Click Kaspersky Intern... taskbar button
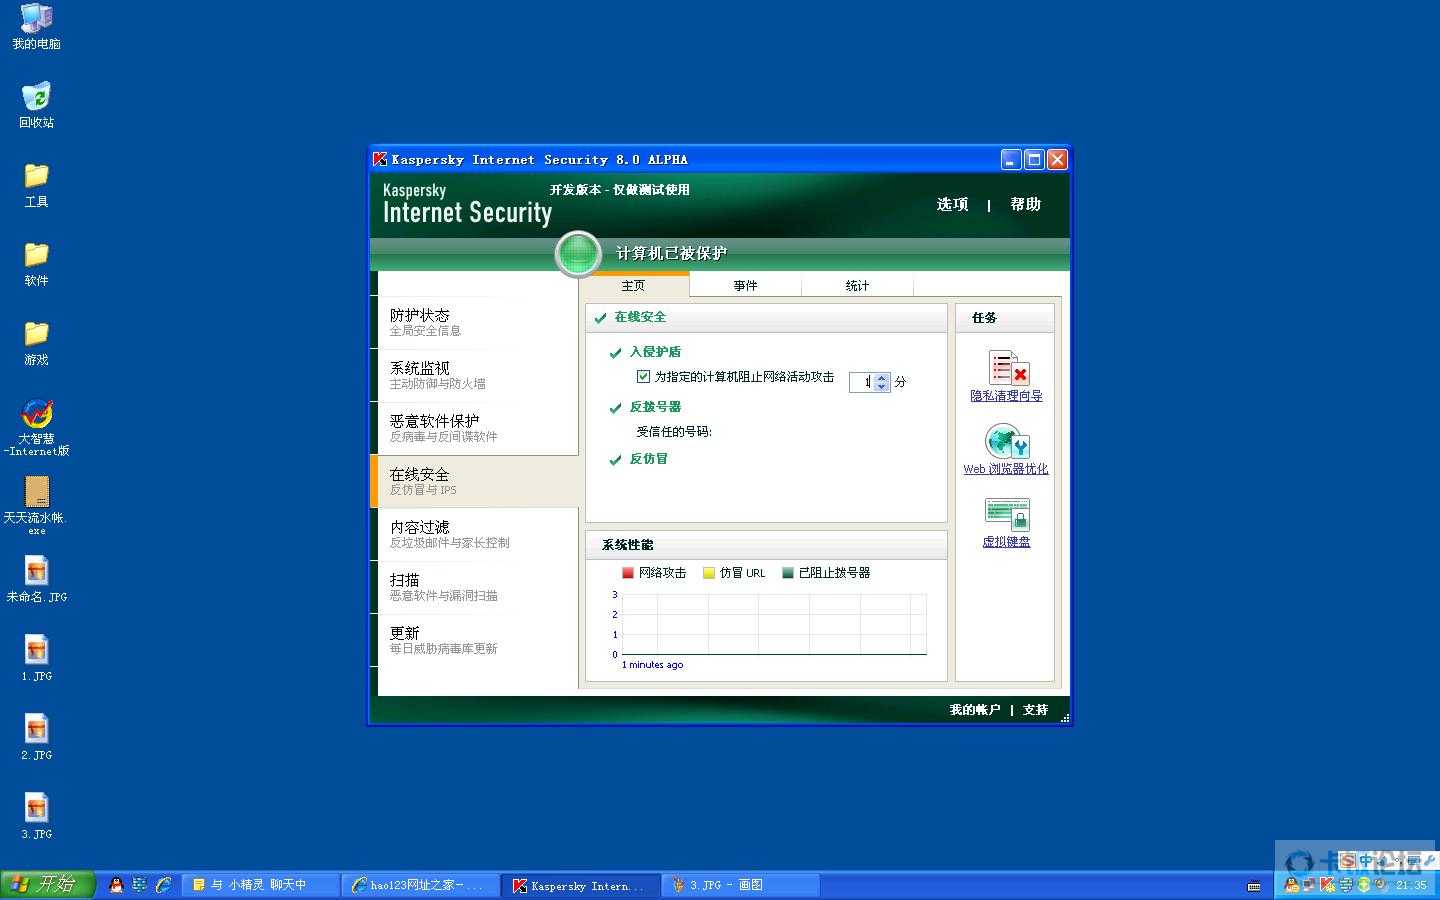The height and width of the screenshot is (900, 1440). click(580, 885)
